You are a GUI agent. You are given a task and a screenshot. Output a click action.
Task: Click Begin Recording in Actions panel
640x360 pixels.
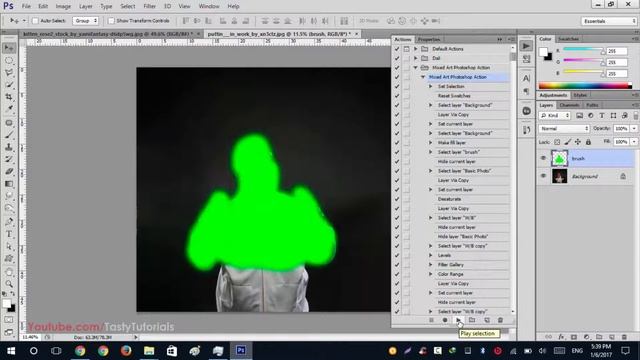click(445, 320)
